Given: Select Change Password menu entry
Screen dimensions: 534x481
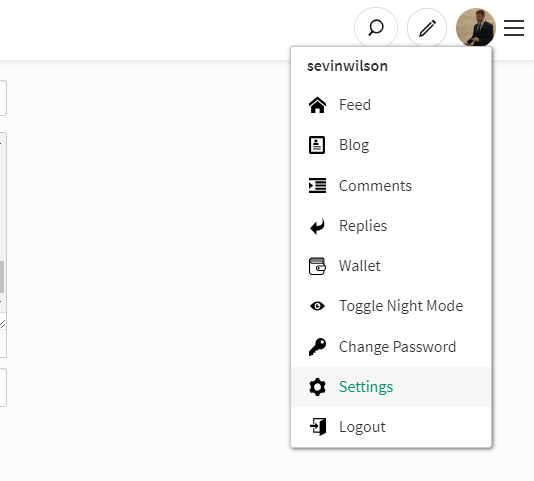Looking at the screenshot, I should click(x=391, y=347).
